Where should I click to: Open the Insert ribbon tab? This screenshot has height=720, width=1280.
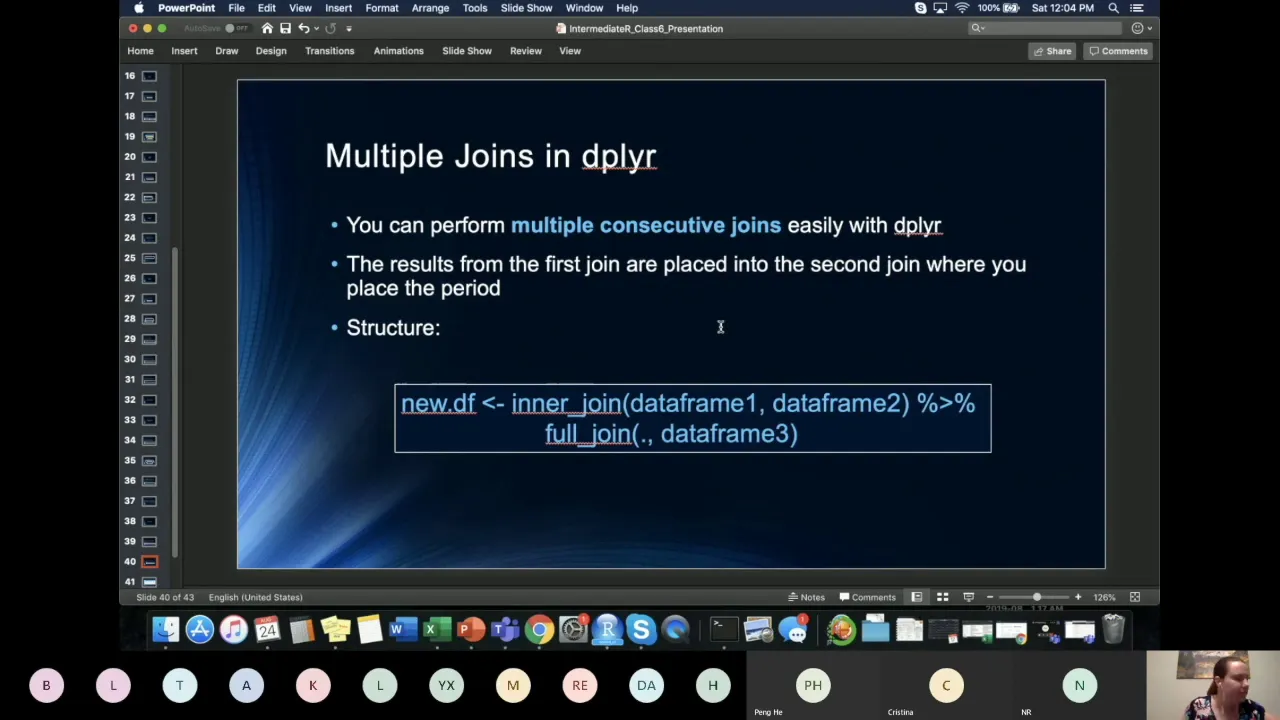click(x=184, y=51)
